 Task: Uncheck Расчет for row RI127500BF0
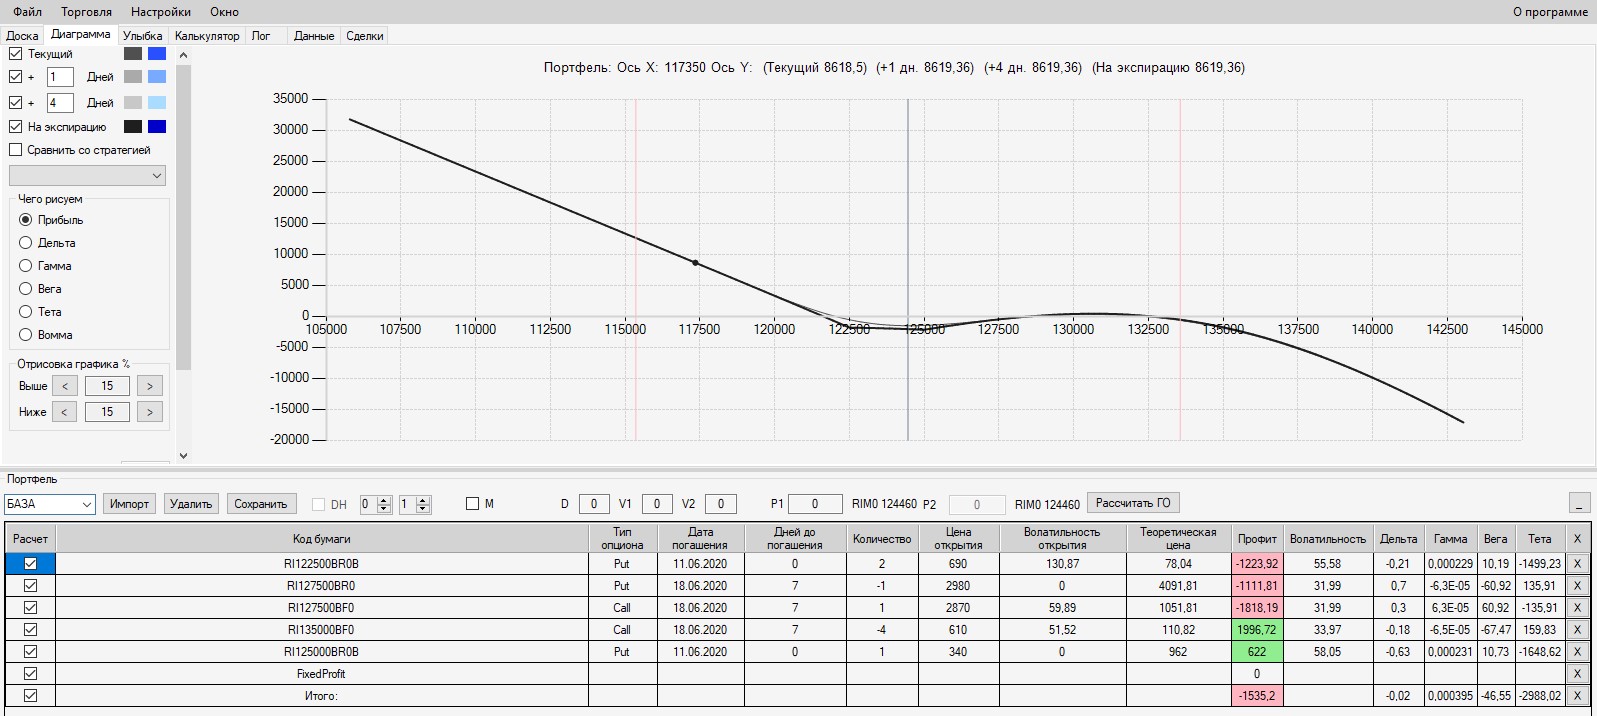(x=30, y=608)
